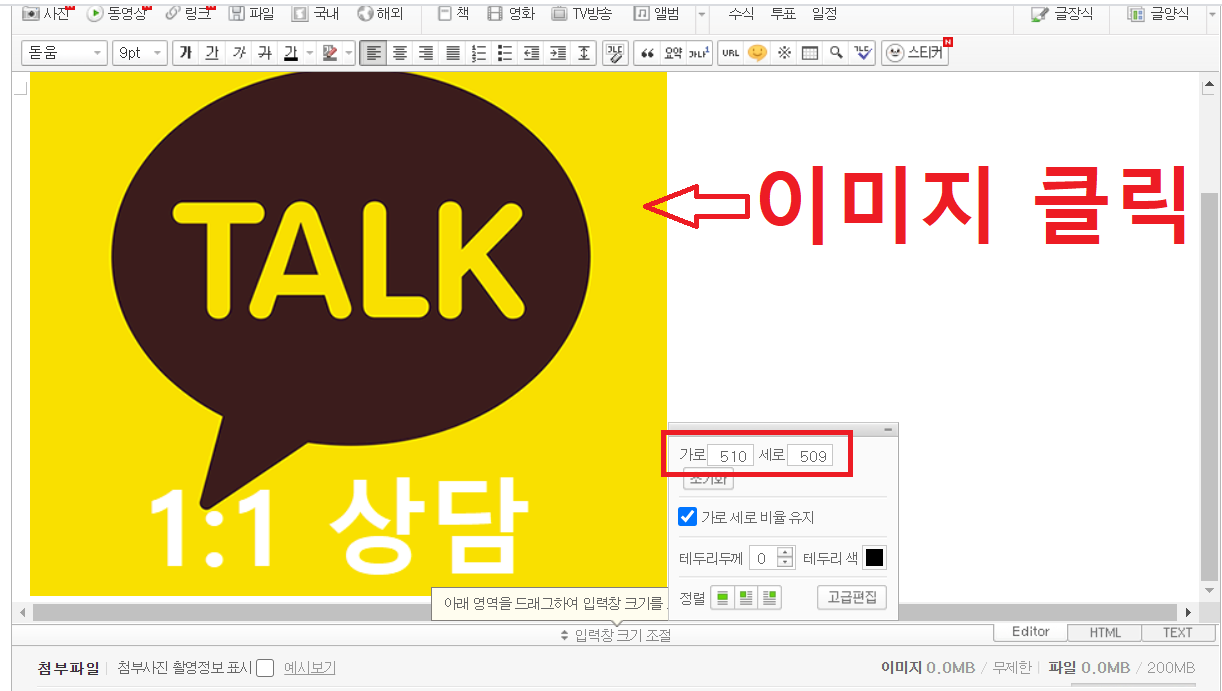Open the 투표 poll menu item
The height and width of the screenshot is (691, 1222).
pyautogui.click(x=783, y=14)
